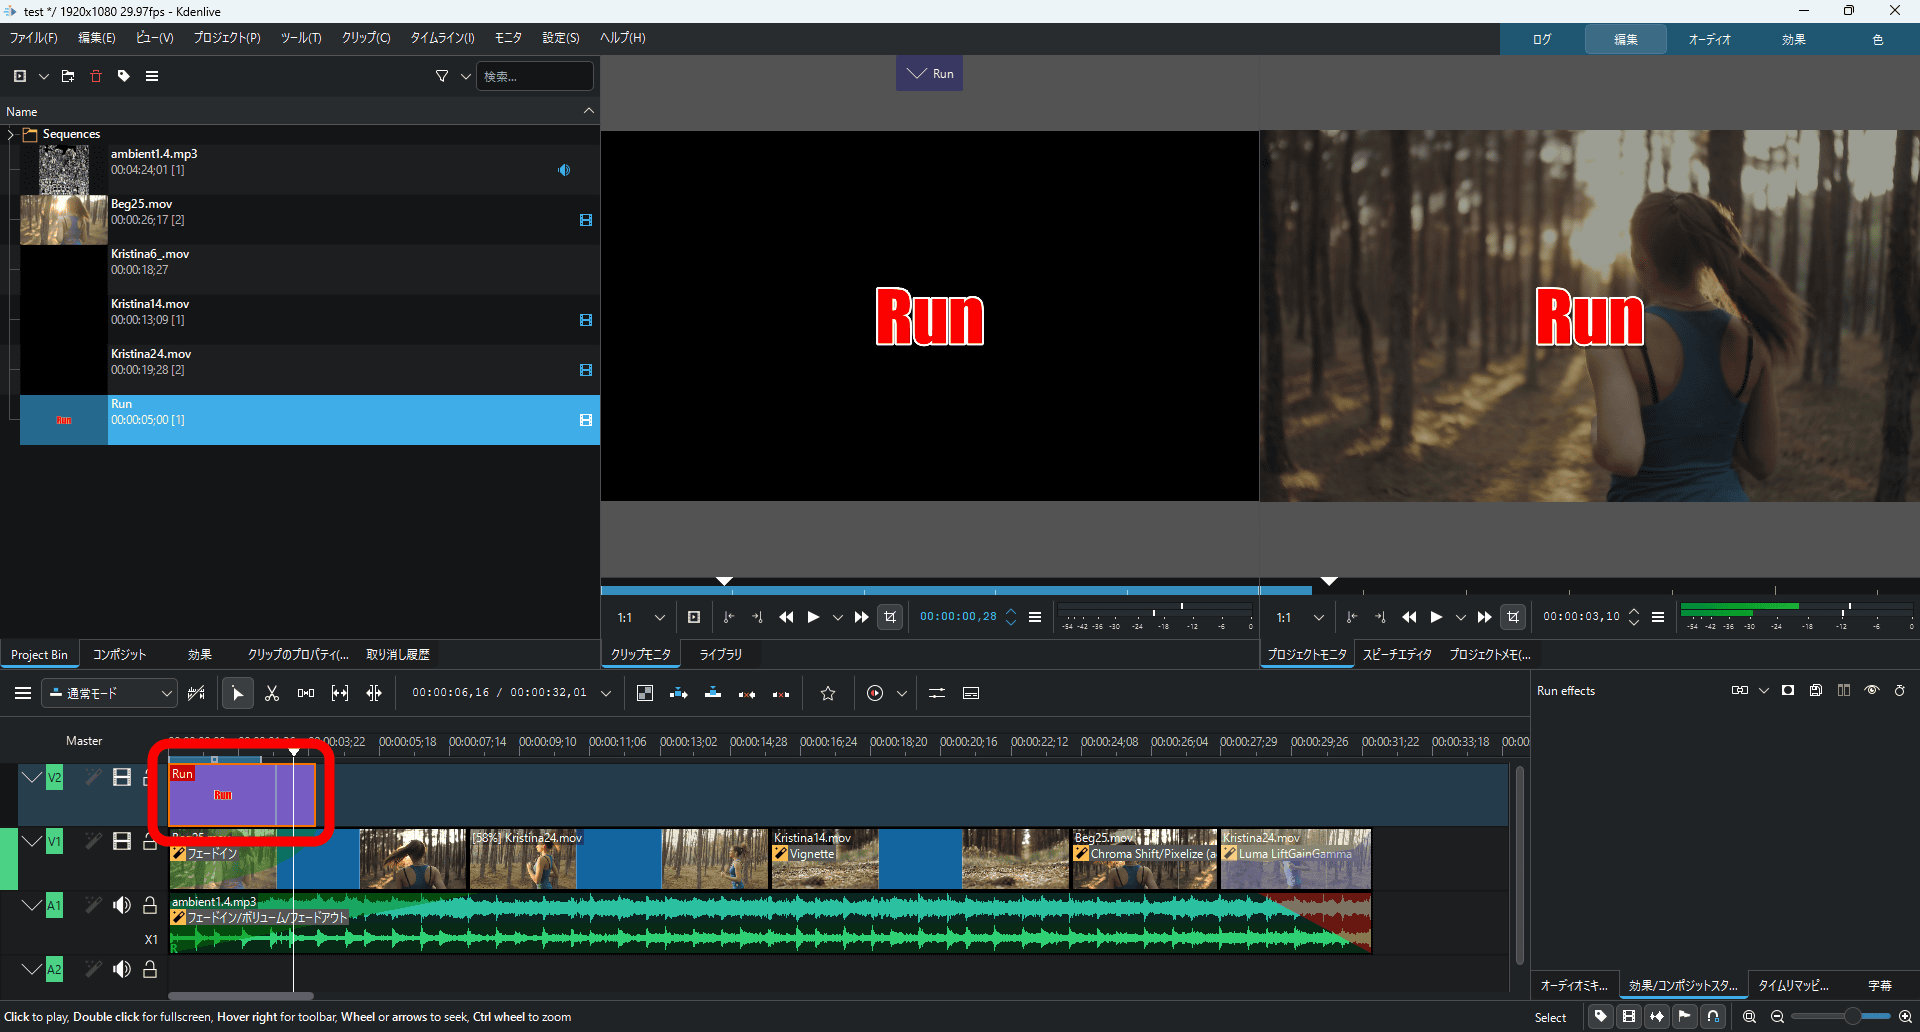Click the tag icon in Project Bin toolbar

coord(124,76)
